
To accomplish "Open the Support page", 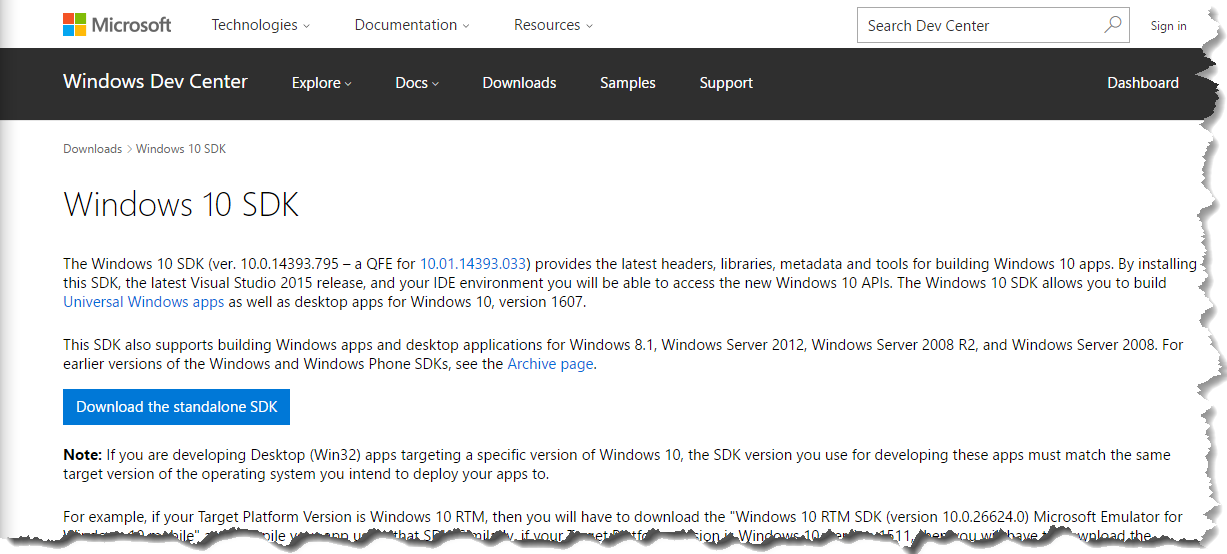I will point(726,83).
